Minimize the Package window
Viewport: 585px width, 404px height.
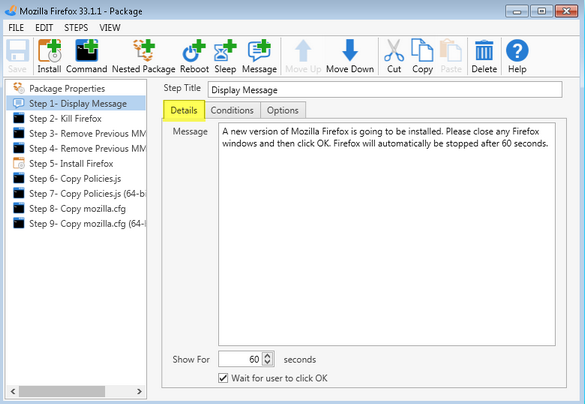pos(517,11)
